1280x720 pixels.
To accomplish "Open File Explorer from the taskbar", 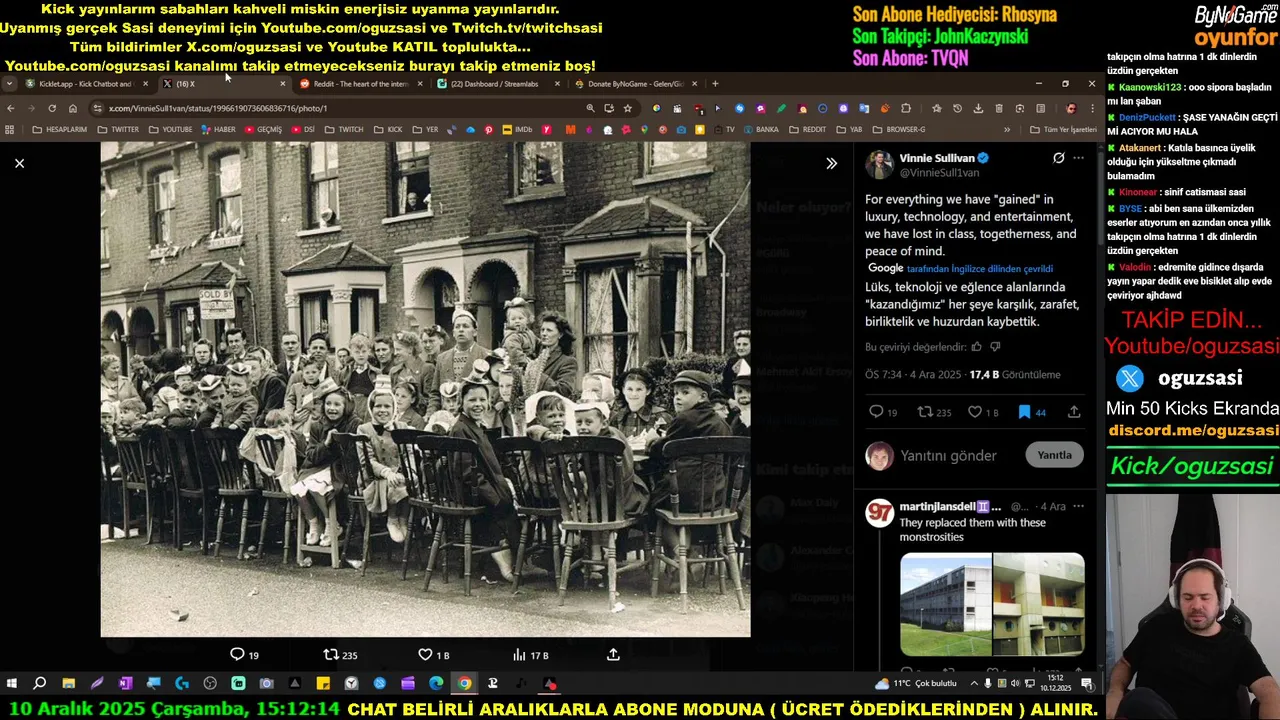I will [68, 684].
